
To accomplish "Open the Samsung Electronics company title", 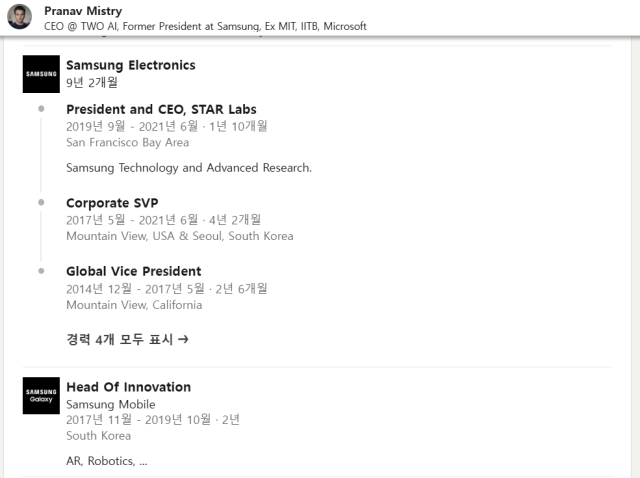I will [131, 65].
